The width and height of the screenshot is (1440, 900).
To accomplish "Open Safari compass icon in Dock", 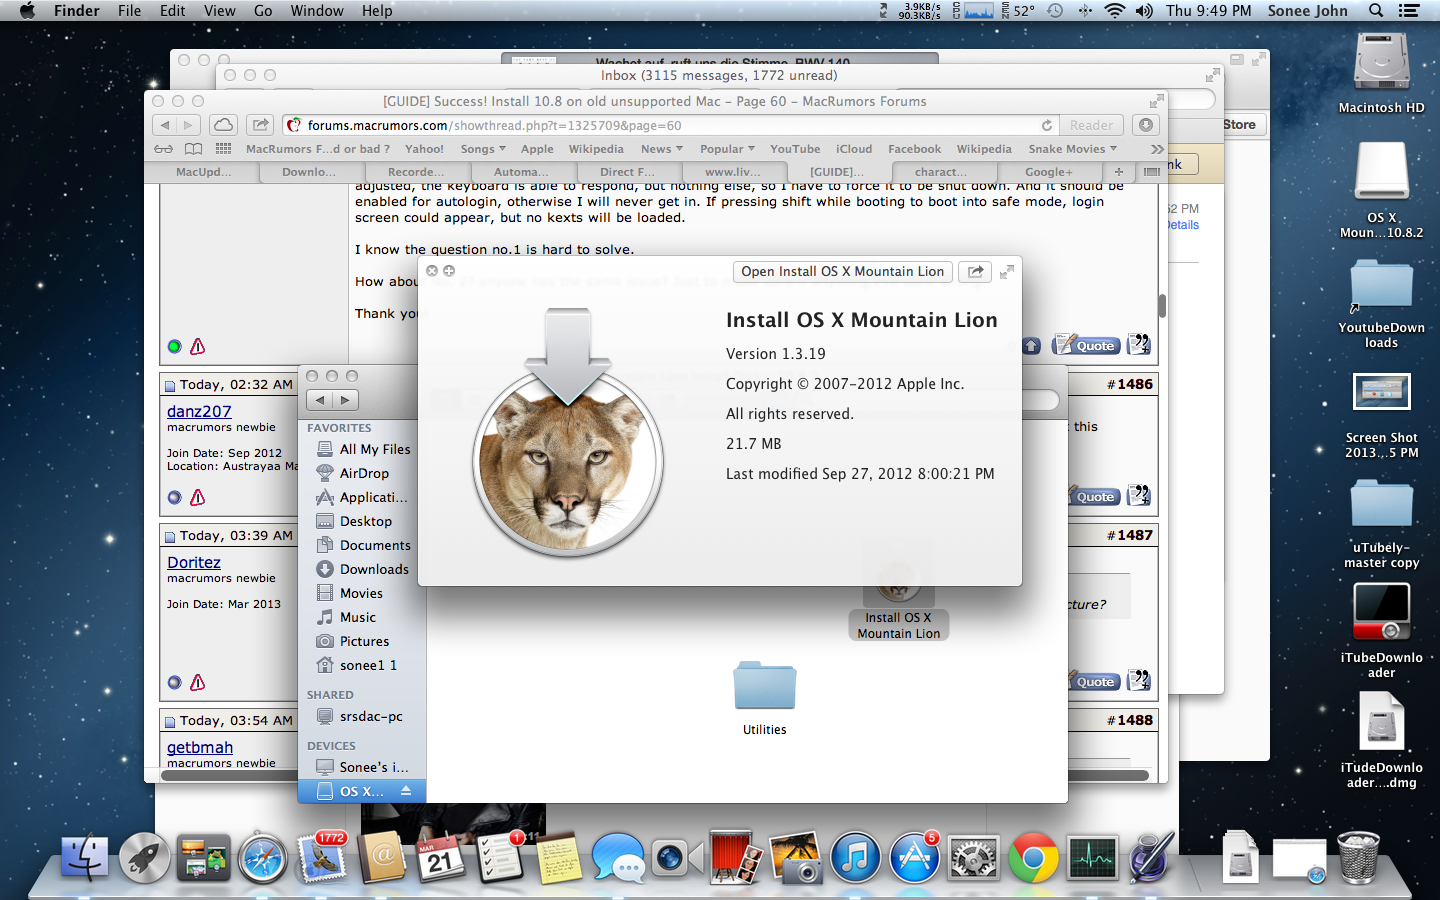I will [263, 858].
